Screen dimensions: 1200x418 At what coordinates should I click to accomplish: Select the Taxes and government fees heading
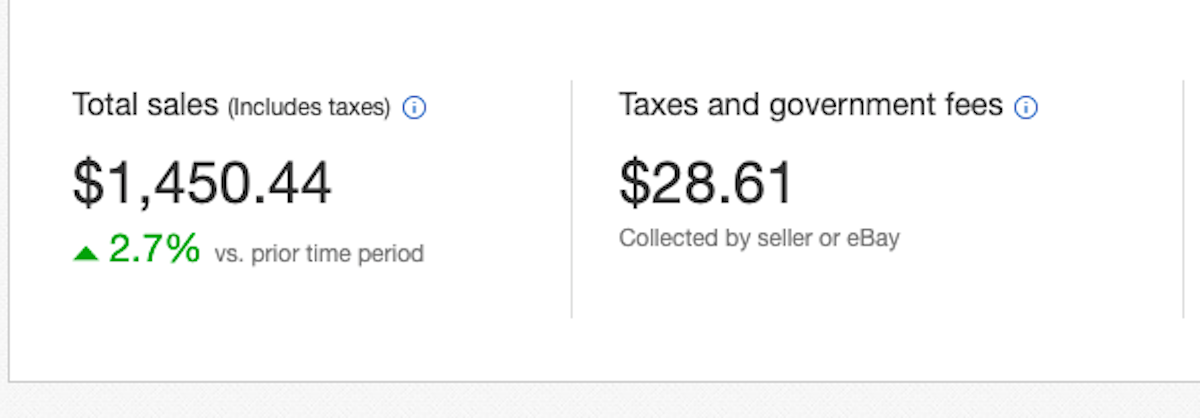[x=811, y=105]
